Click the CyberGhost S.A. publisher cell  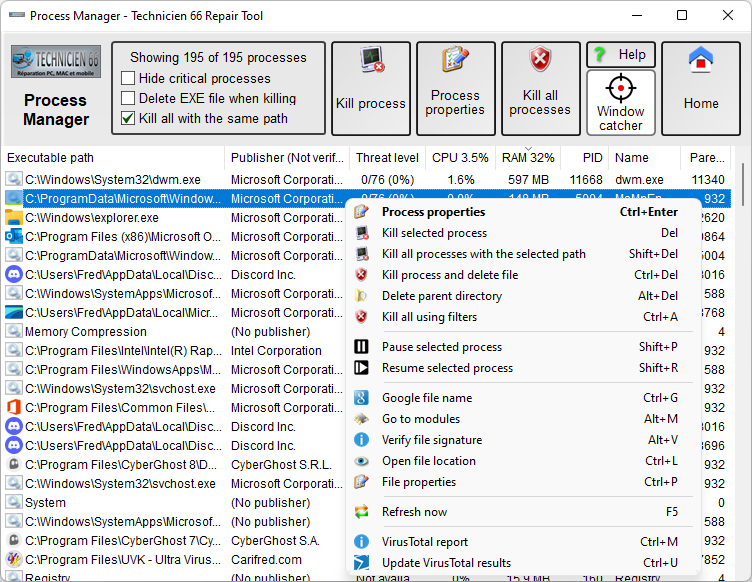coord(275,540)
